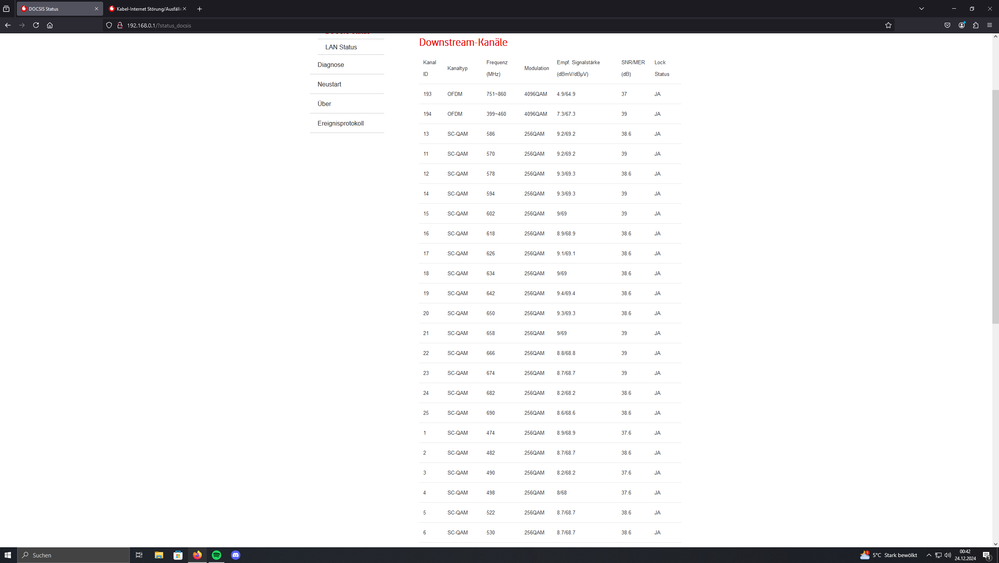The height and width of the screenshot is (563, 999).
Task: Click the Lock Status column header
Action: 661,68
